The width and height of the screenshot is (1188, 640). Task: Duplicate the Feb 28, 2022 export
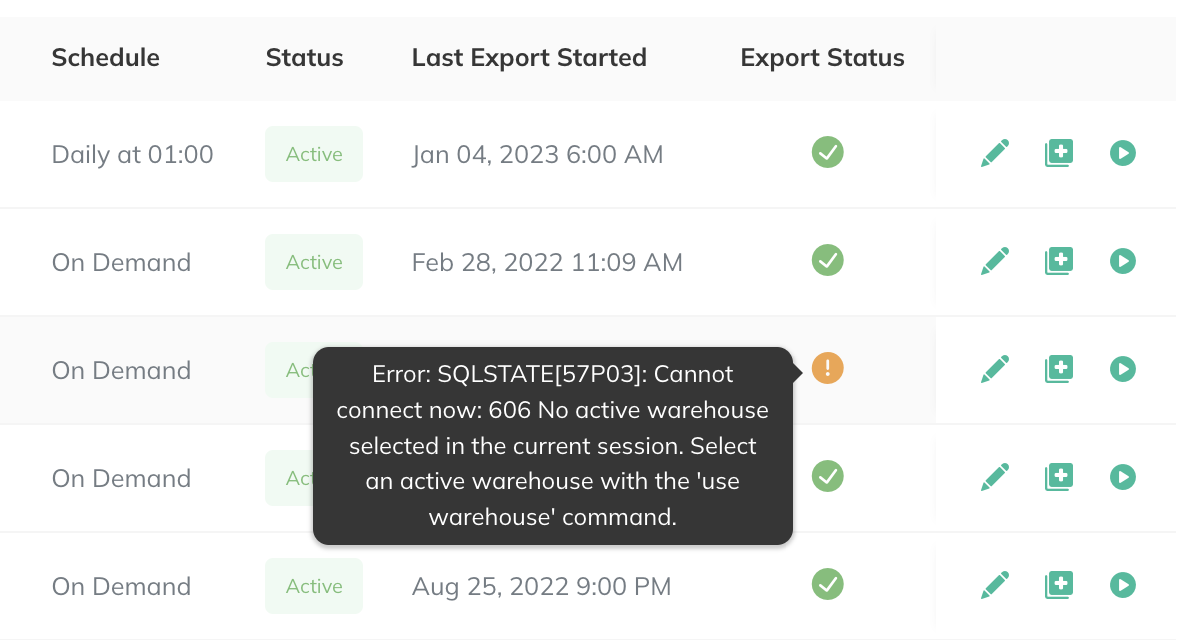click(x=1058, y=261)
